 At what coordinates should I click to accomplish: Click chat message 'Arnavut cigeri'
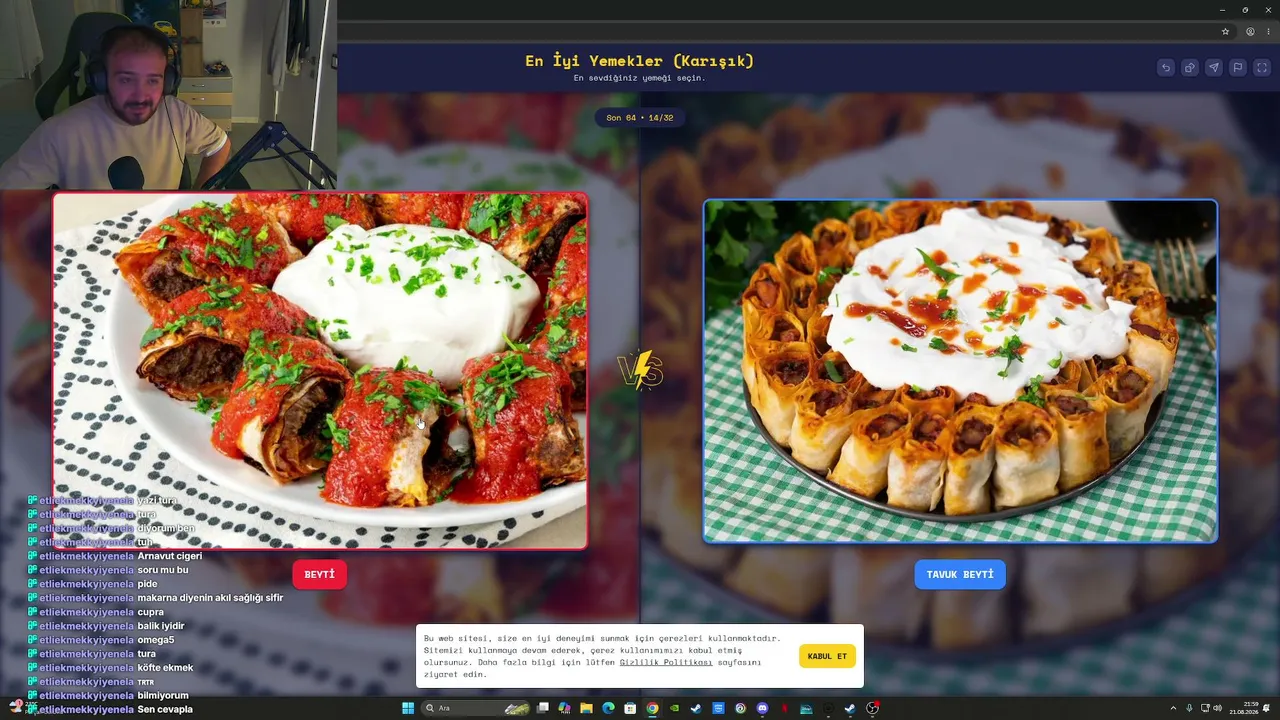coord(170,556)
